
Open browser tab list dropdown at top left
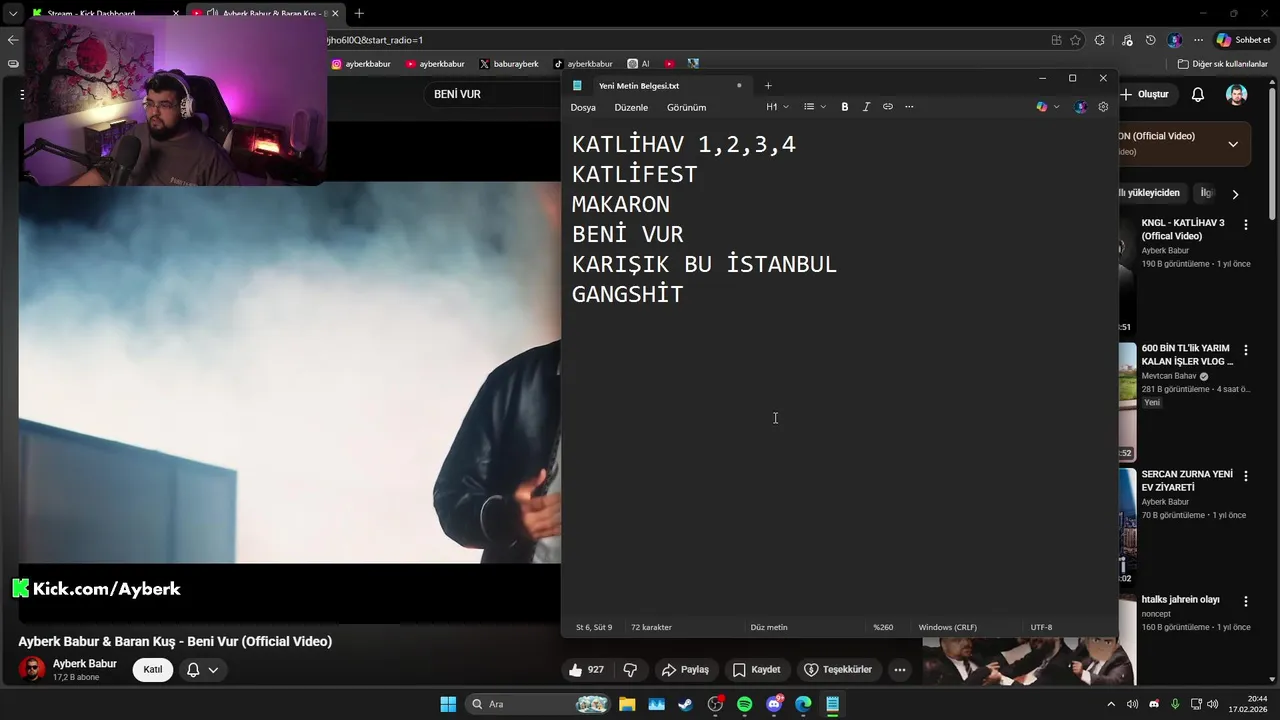coord(13,14)
